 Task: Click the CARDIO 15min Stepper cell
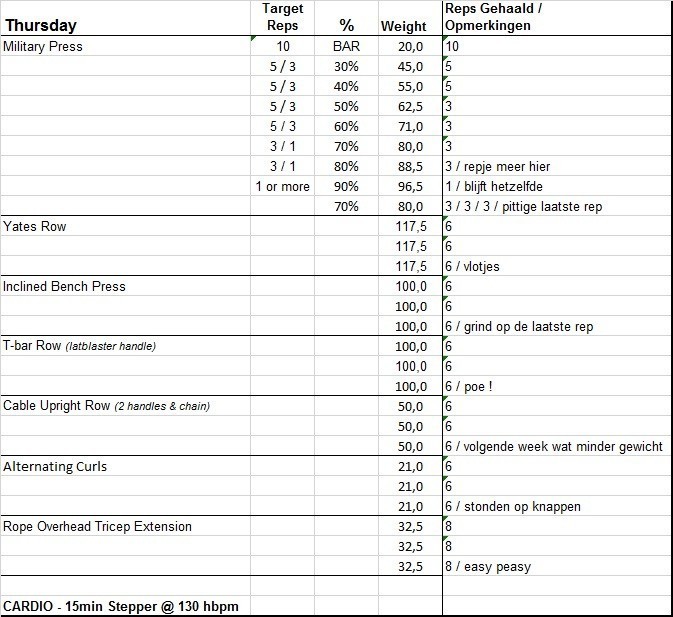click(x=122, y=606)
